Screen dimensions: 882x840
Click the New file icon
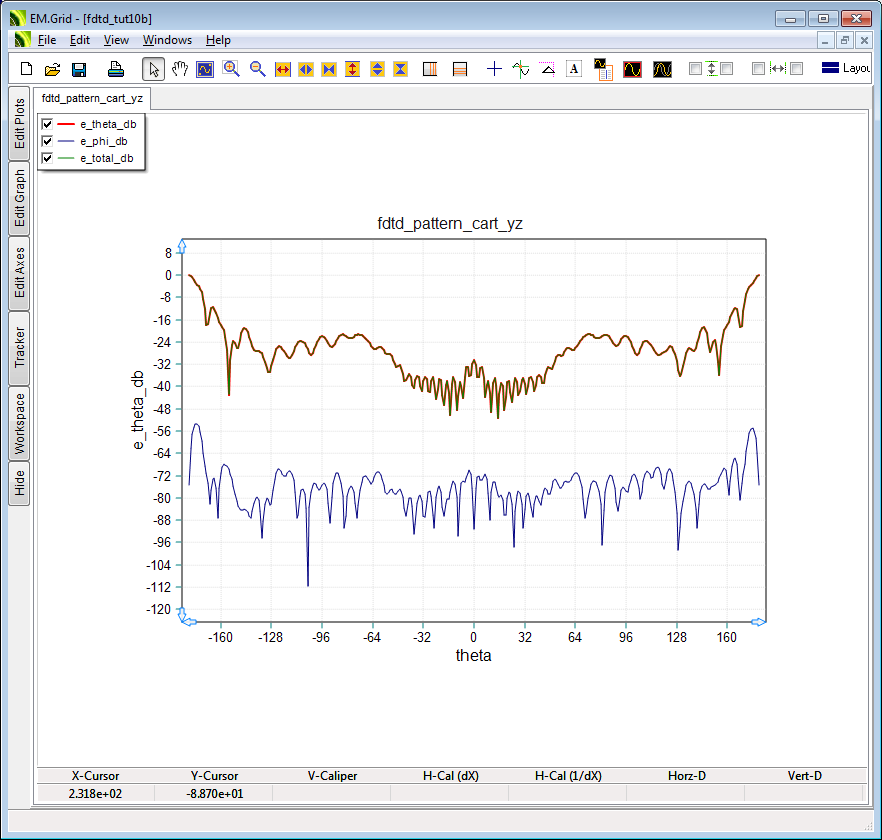coord(27,69)
